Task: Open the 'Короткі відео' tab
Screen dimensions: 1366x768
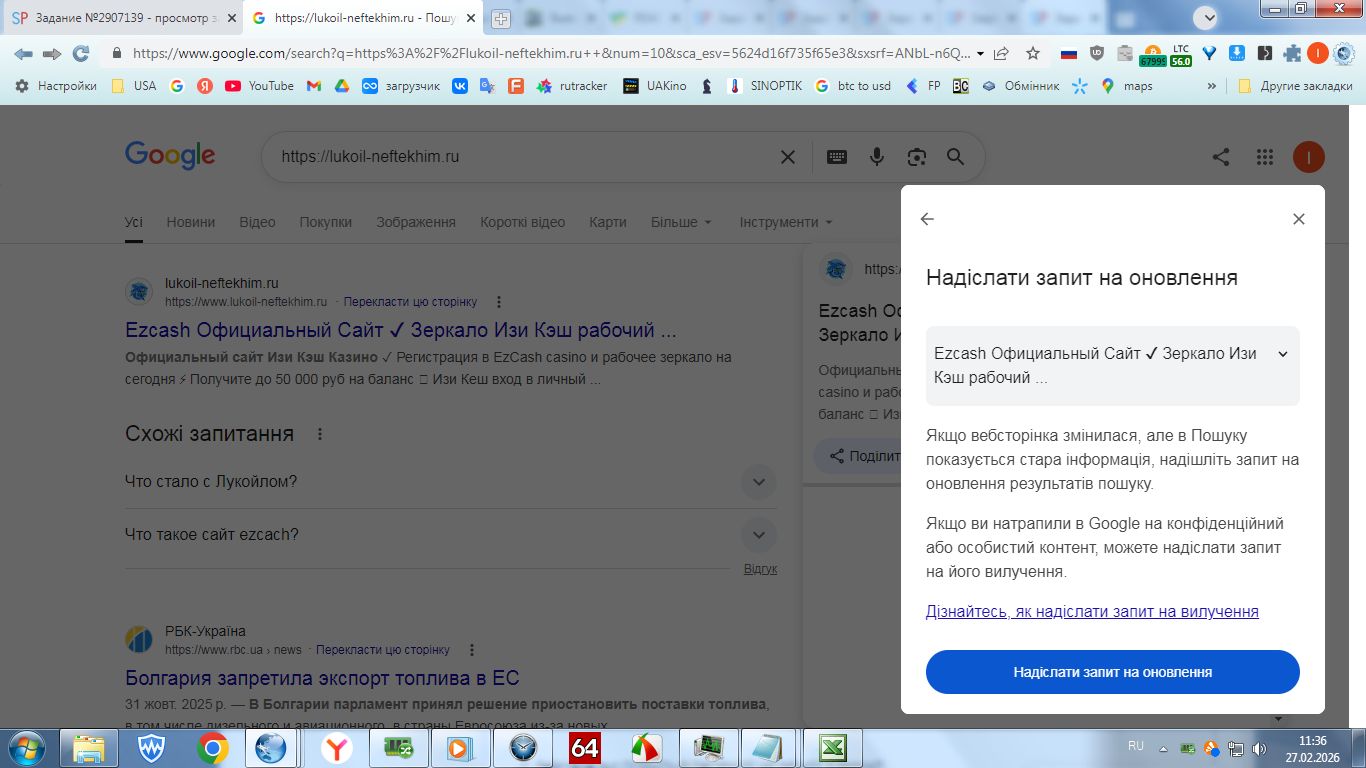Action: [522, 222]
